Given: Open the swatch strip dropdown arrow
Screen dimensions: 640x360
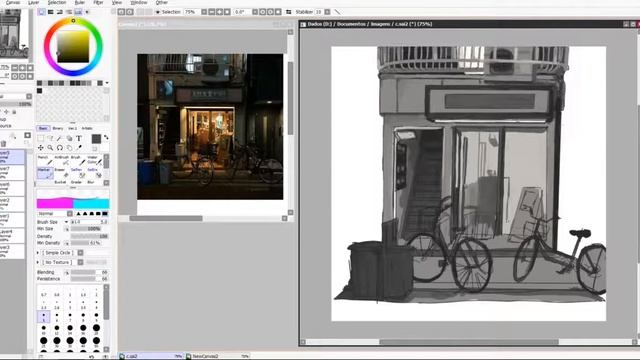Looking at the screenshot, I should 107,83.
